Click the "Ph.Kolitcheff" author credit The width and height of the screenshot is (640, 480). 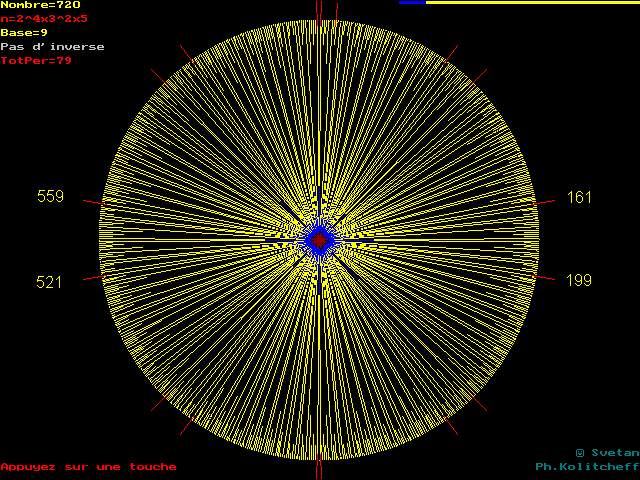587,467
